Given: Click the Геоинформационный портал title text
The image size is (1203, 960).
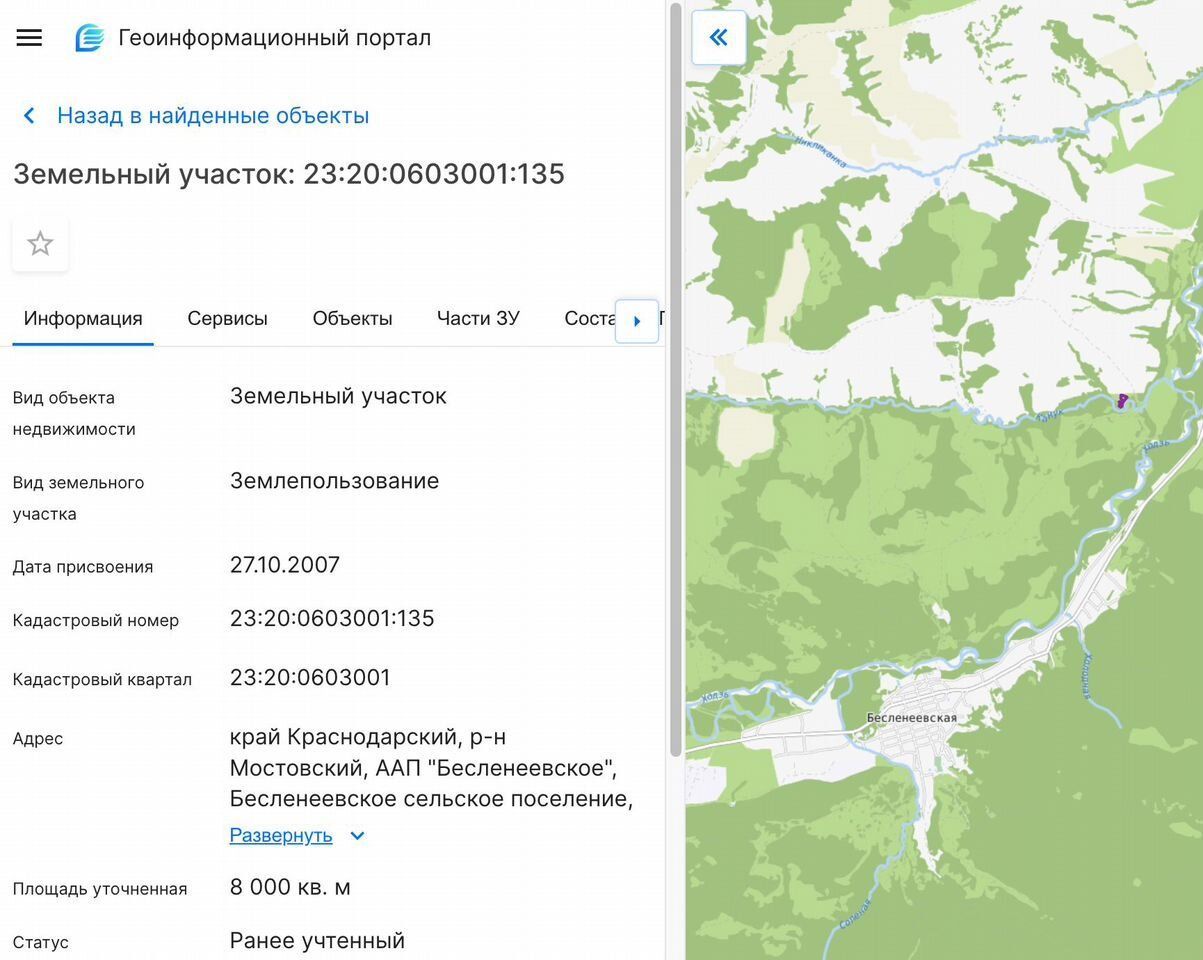Looking at the screenshot, I should pos(275,38).
